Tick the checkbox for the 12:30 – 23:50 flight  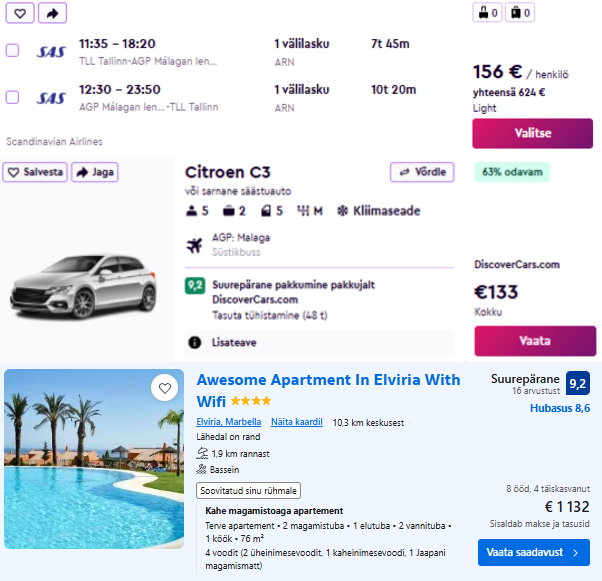click(12, 97)
